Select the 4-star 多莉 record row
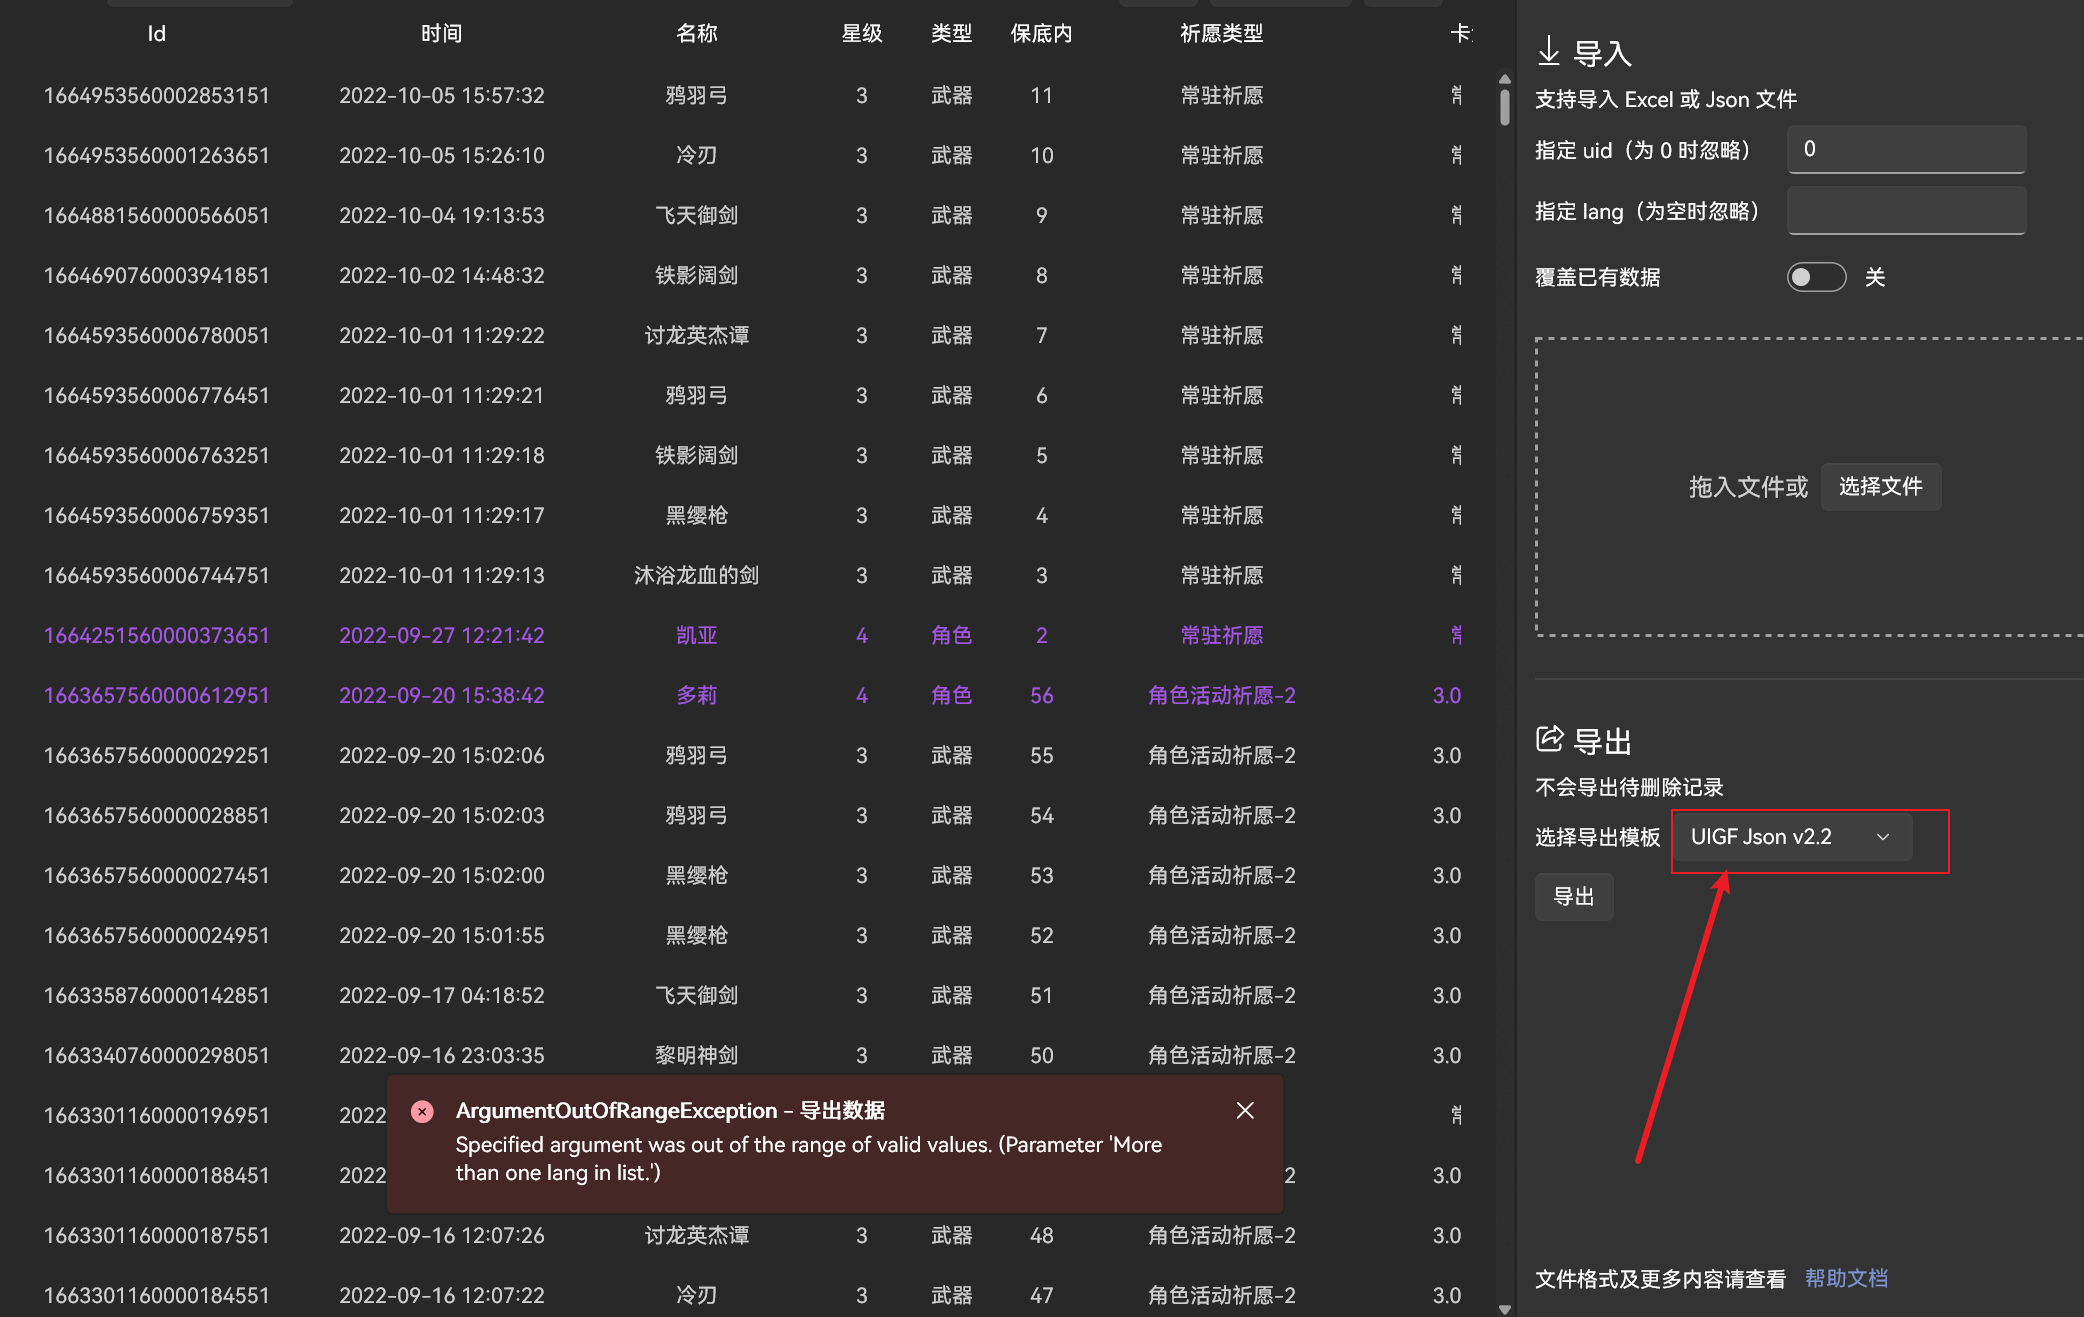Image resolution: width=2084 pixels, height=1317 pixels. [697, 695]
